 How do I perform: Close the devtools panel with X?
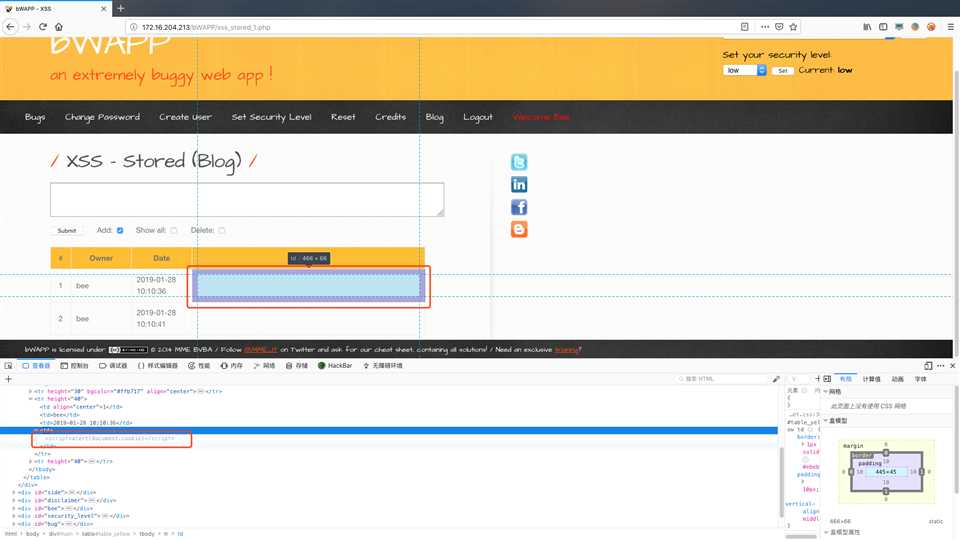tap(953, 366)
